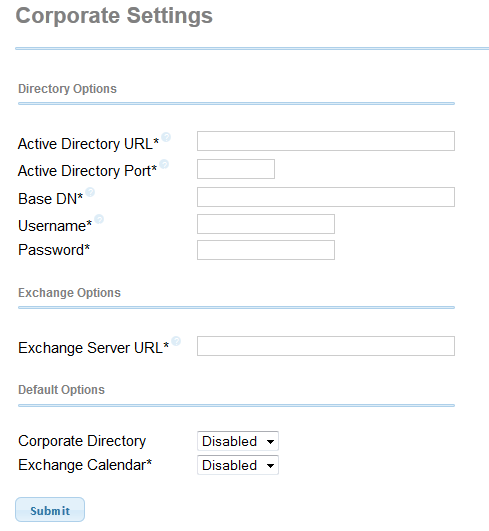This screenshot has width=489, height=531.
Task: Open help tooltip for Active Directory Port
Action: (164, 164)
